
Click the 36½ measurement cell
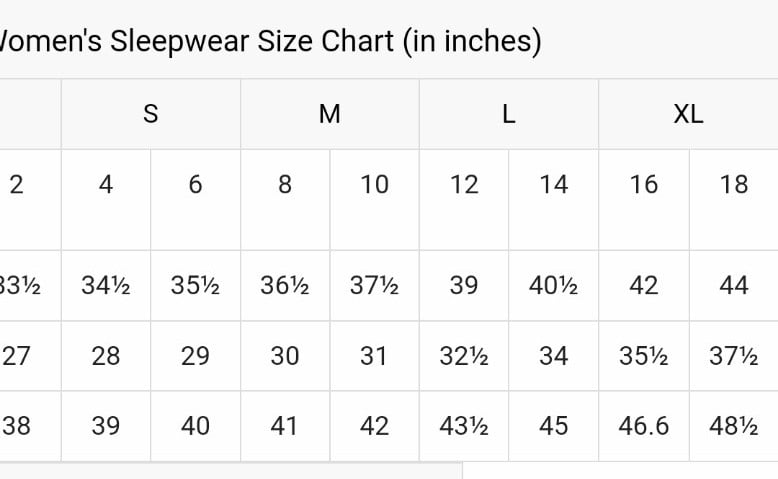click(285, 286)
